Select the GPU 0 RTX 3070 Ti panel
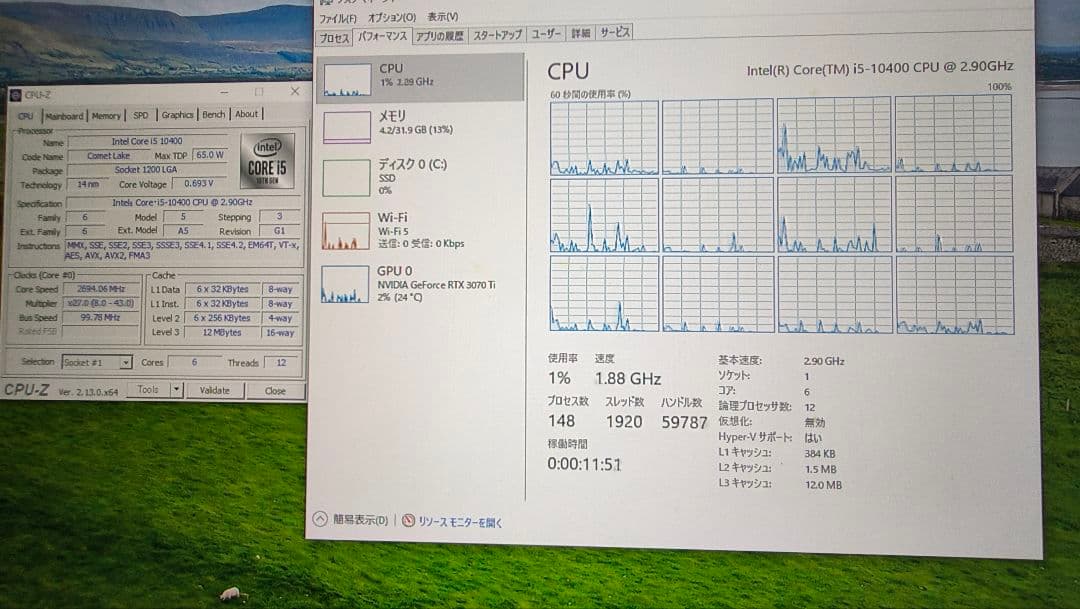1080x609 pixels. 420,285
